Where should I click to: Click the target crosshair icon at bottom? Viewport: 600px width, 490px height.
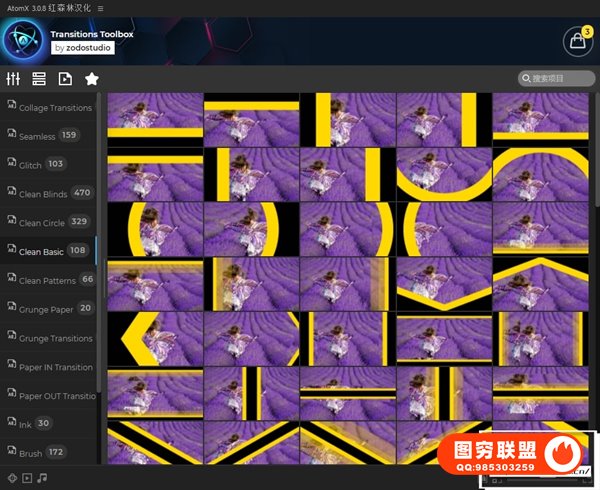coord(11,478)
